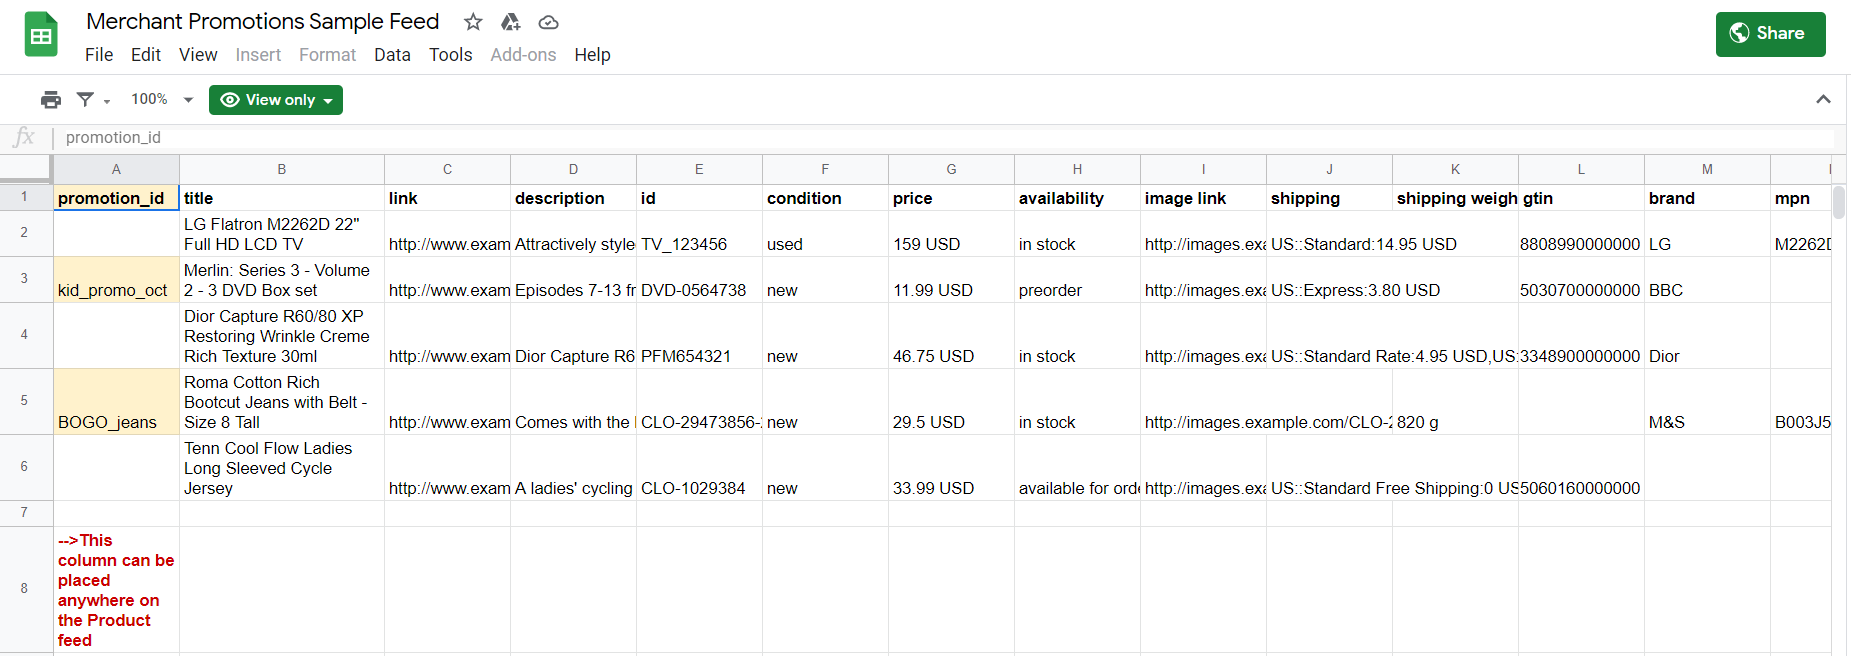Screen dimensions: 1851x656
Task: Open the 100% zoom dropdown
Action: [x=162, y=100]
